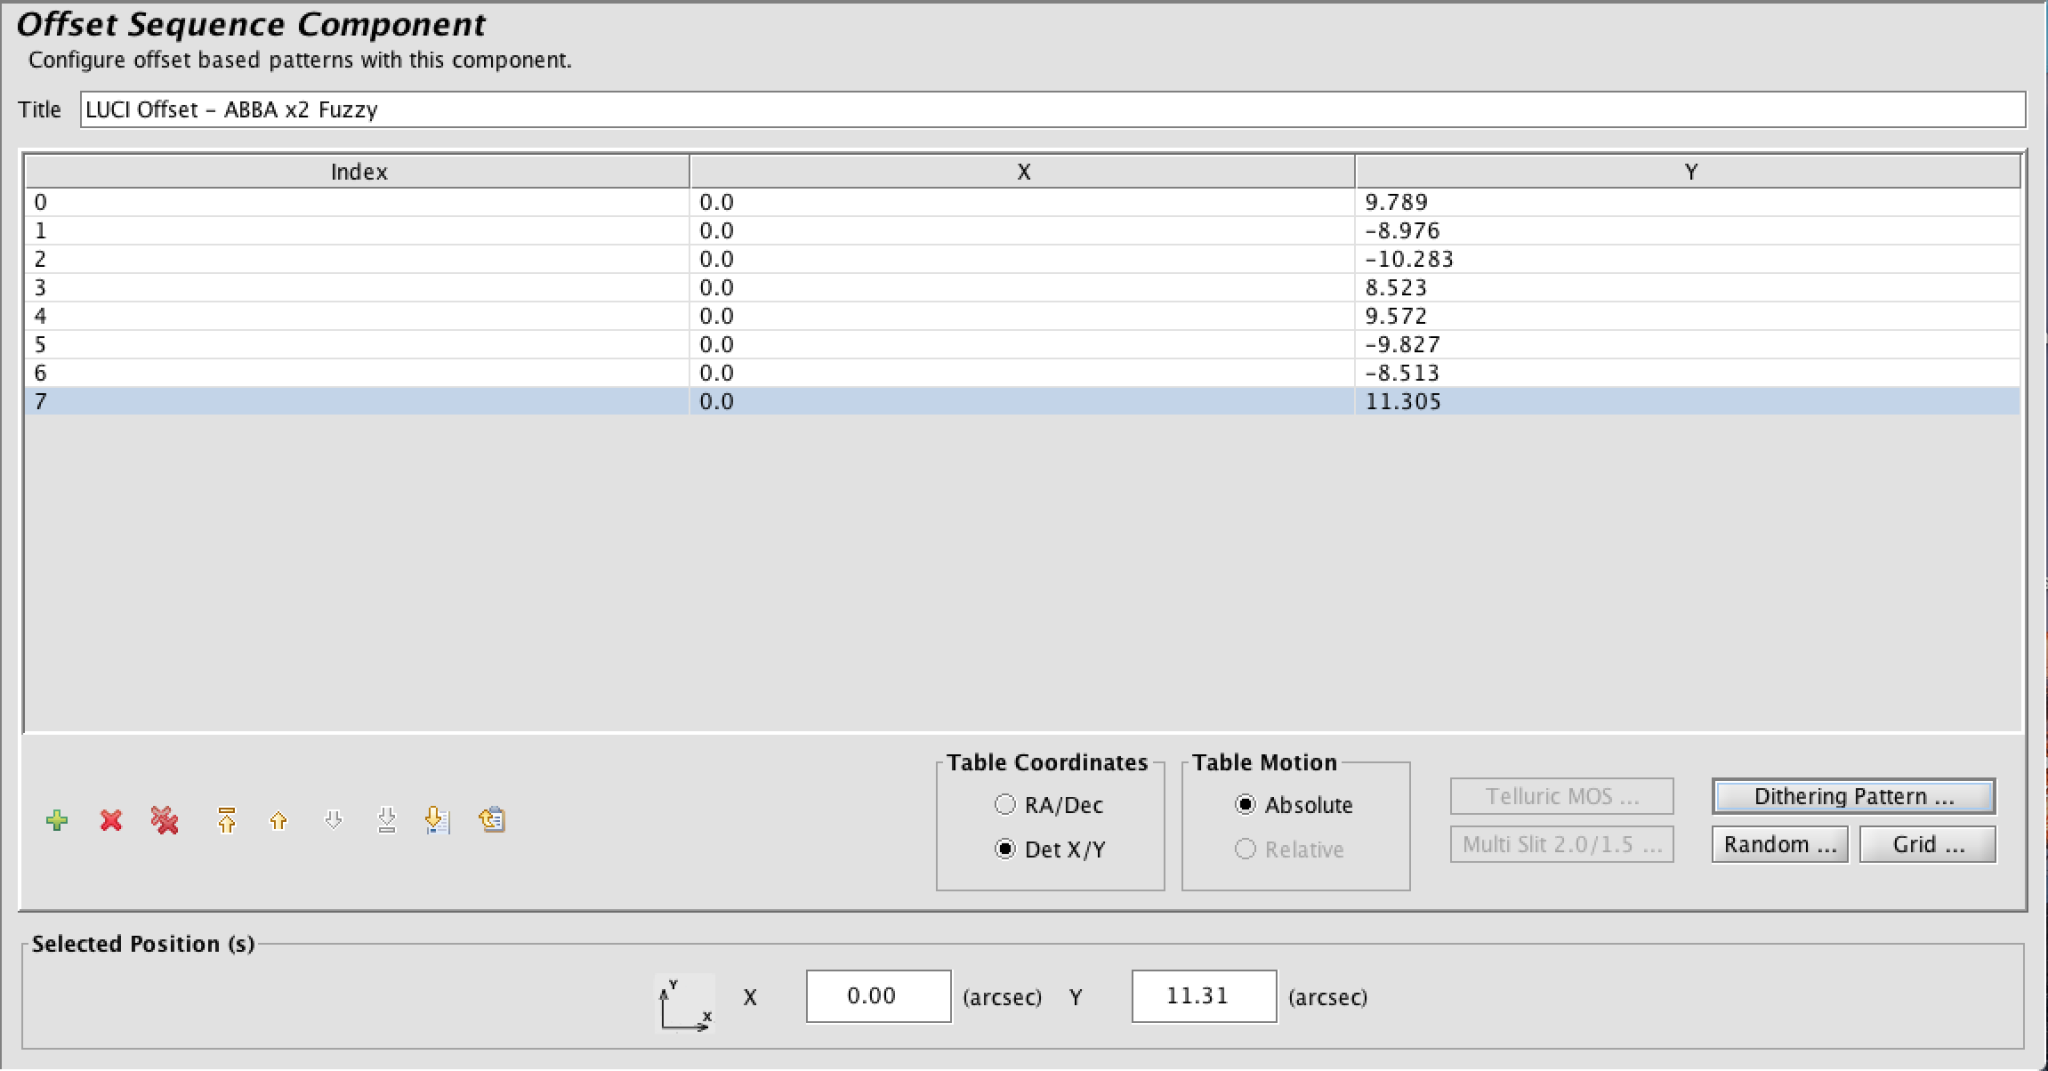This screenshot has width=2048, height=1071.
Task: Delete selected offset with red X icon
Action: pyautogui.click(x=111, y=821)
